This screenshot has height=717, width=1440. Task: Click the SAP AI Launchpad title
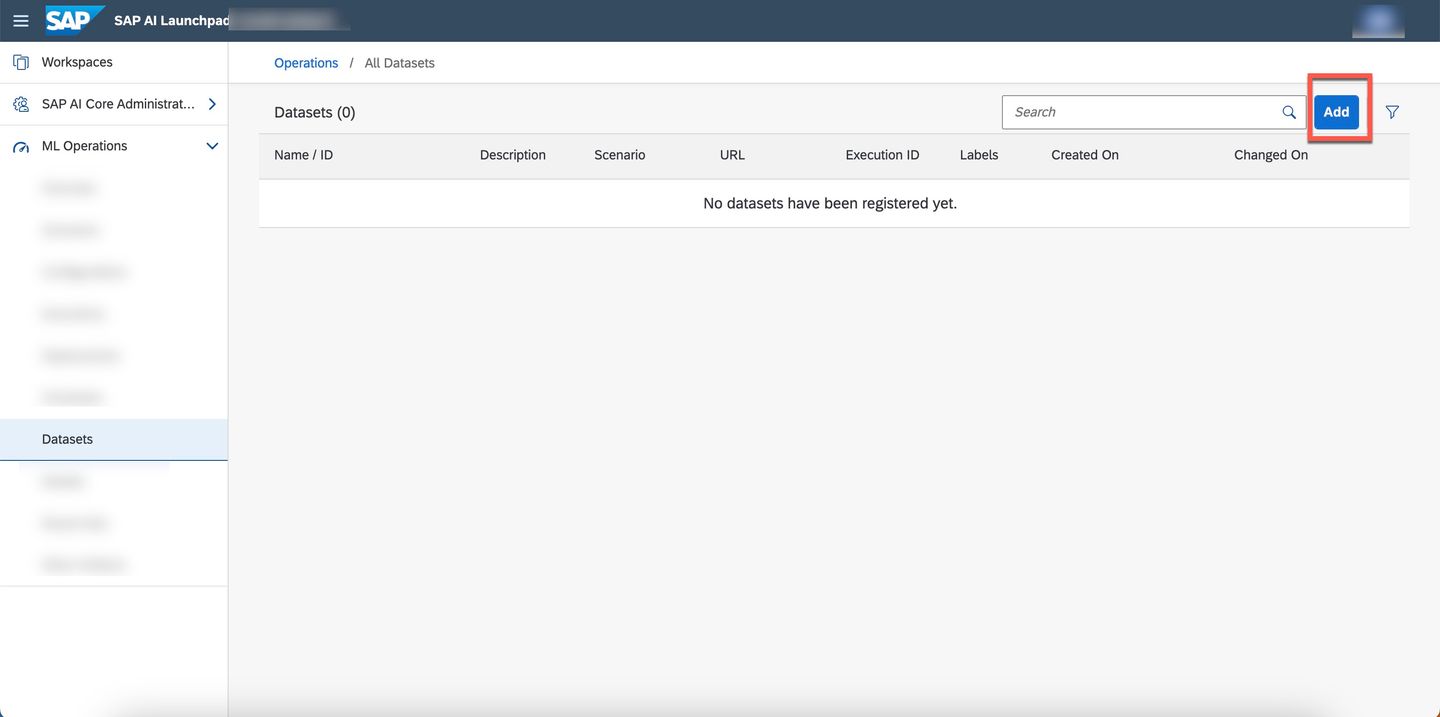coord(172,21)
